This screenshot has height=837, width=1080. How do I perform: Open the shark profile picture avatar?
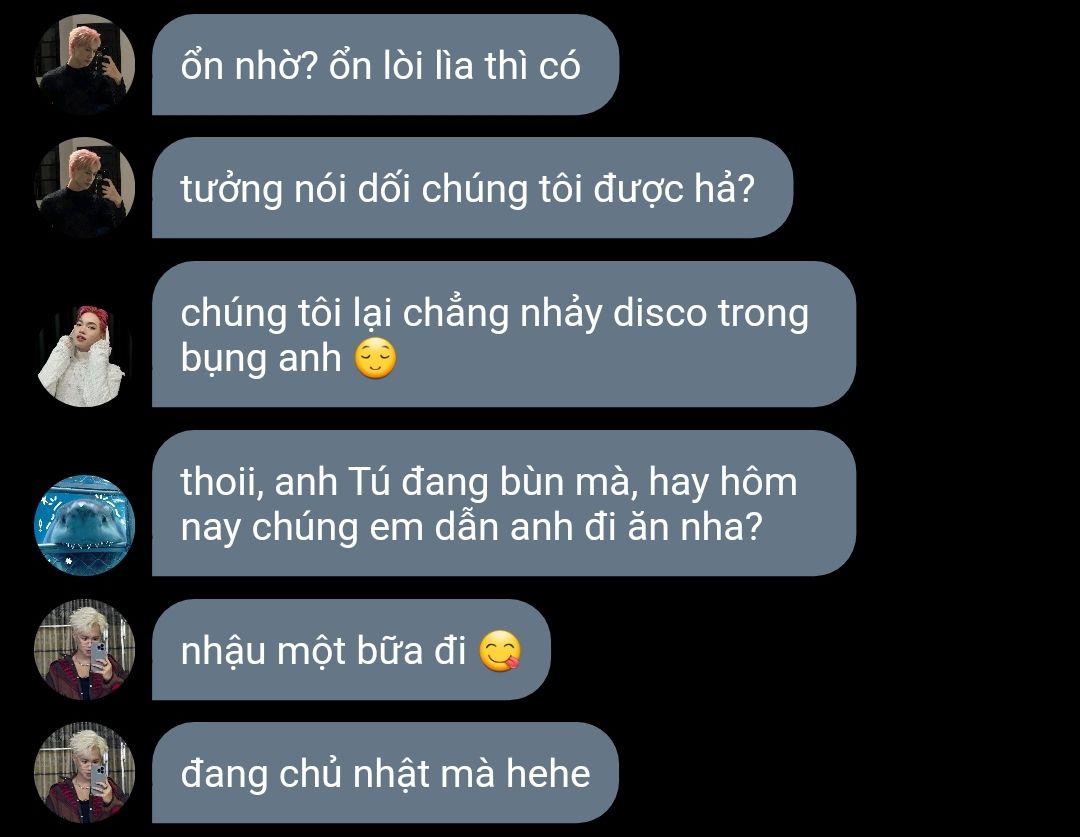[85, 525]
